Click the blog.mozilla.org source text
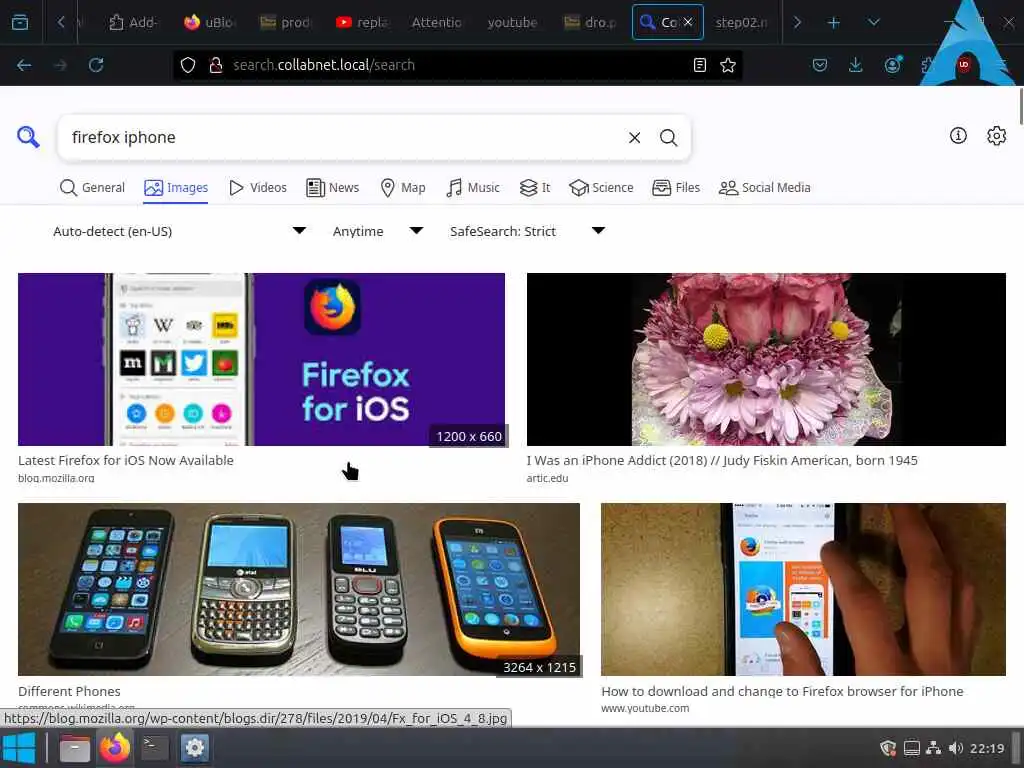1024x768 pixels. (56, 478)
